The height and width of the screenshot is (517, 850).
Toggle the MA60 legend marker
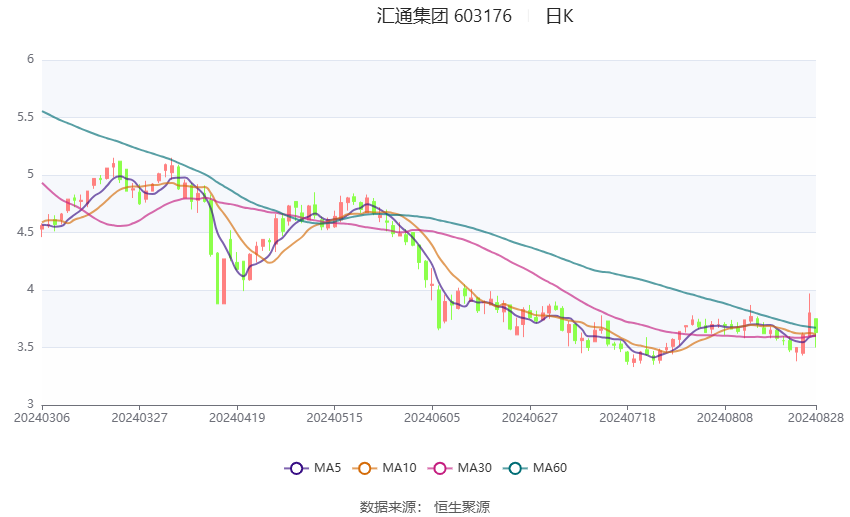516,468
